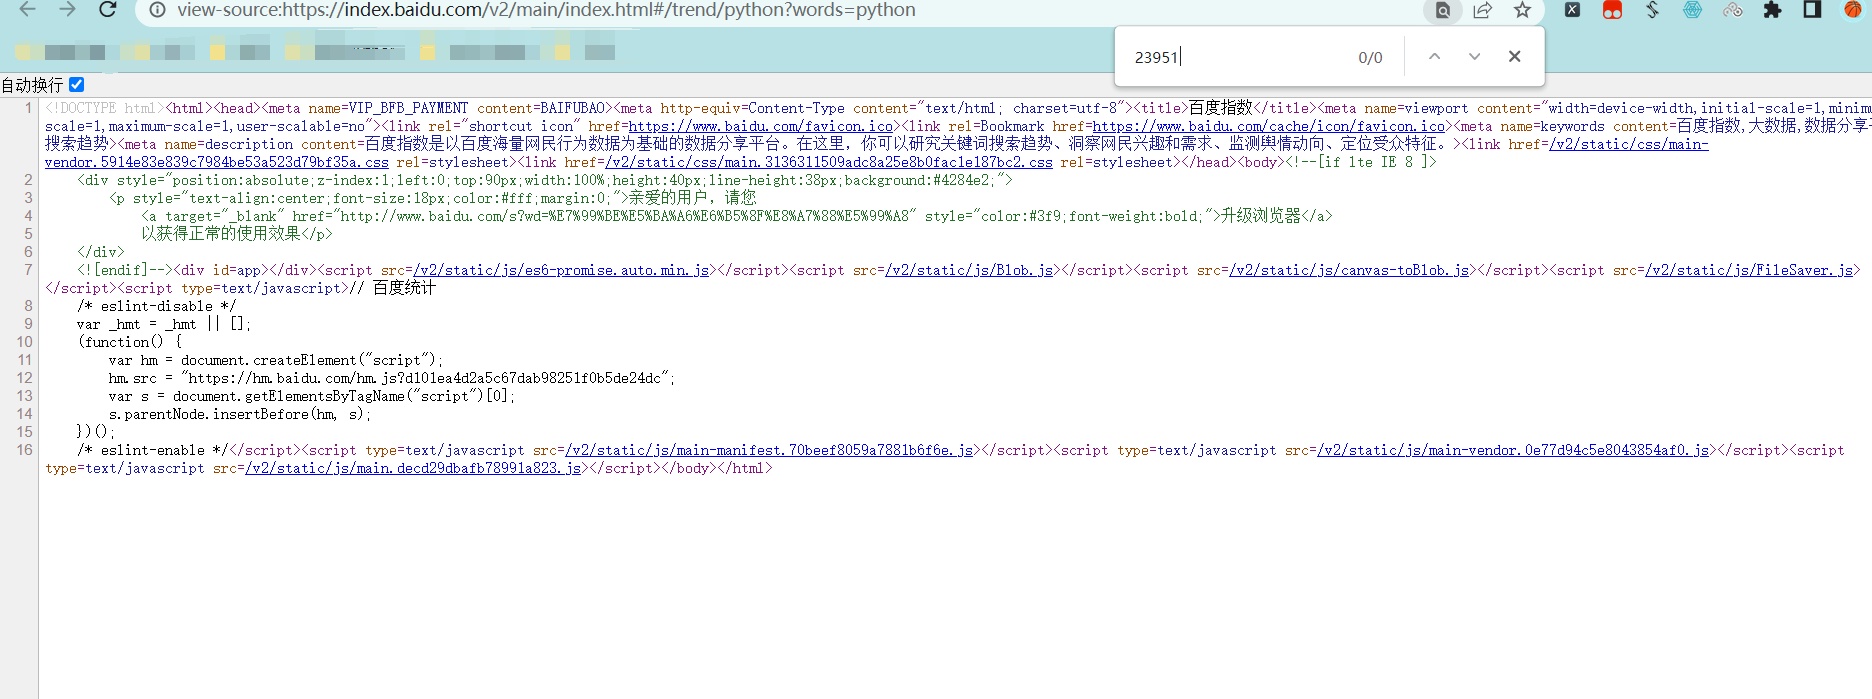
Task: Click the '// 百度统计' comment text
Action: [392, 288]
